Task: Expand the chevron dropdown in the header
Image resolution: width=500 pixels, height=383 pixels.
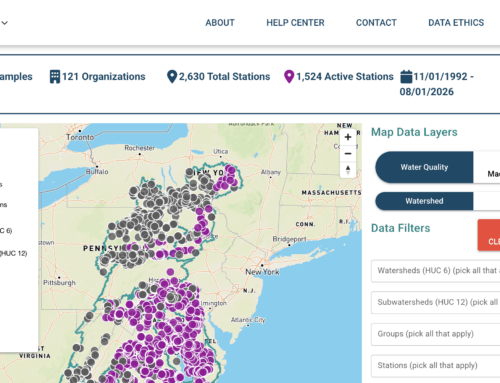Action: click(x=4, y=23)
